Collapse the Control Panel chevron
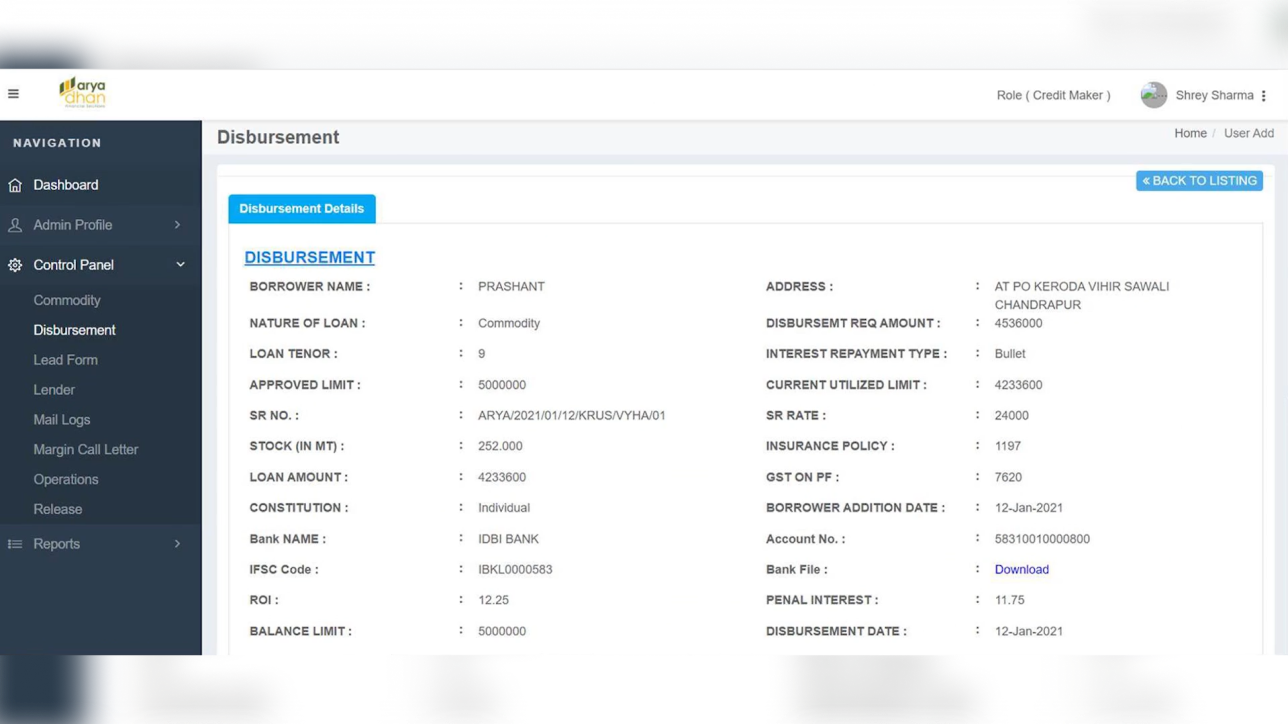The height and width of the screenshot is (724, 1288). 180,265
